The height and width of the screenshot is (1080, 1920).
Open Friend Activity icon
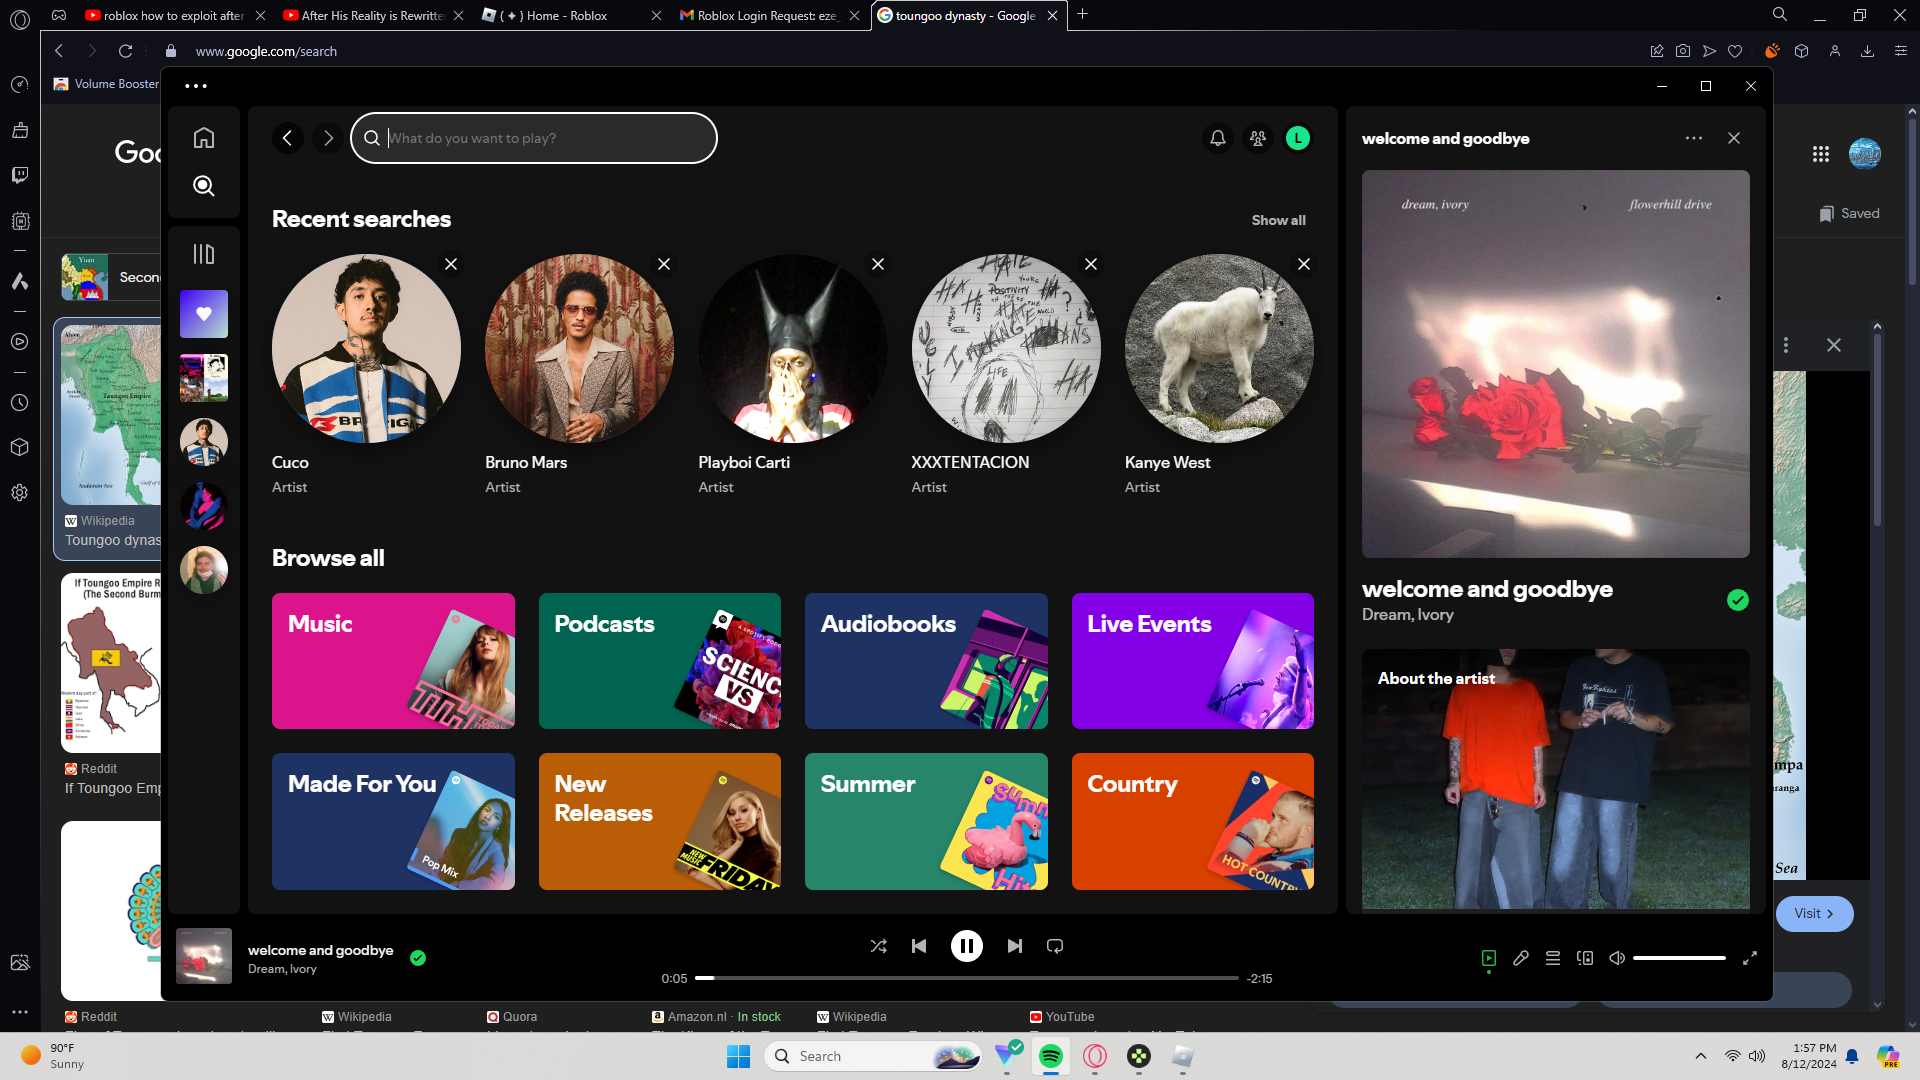[x=1258, y=138]
